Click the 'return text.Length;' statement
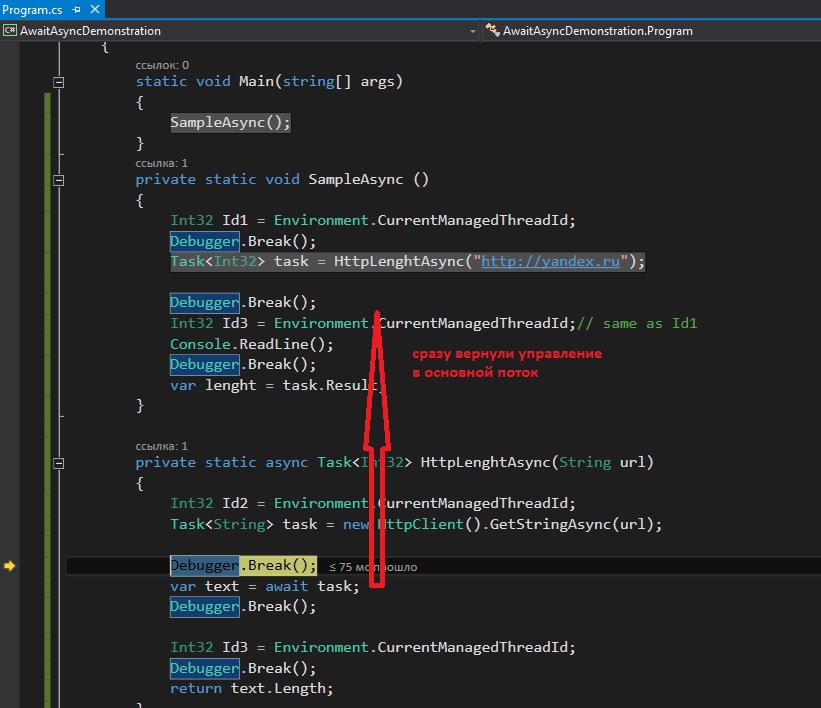Viewport: 821px width, 708px height. coord(251,688)
